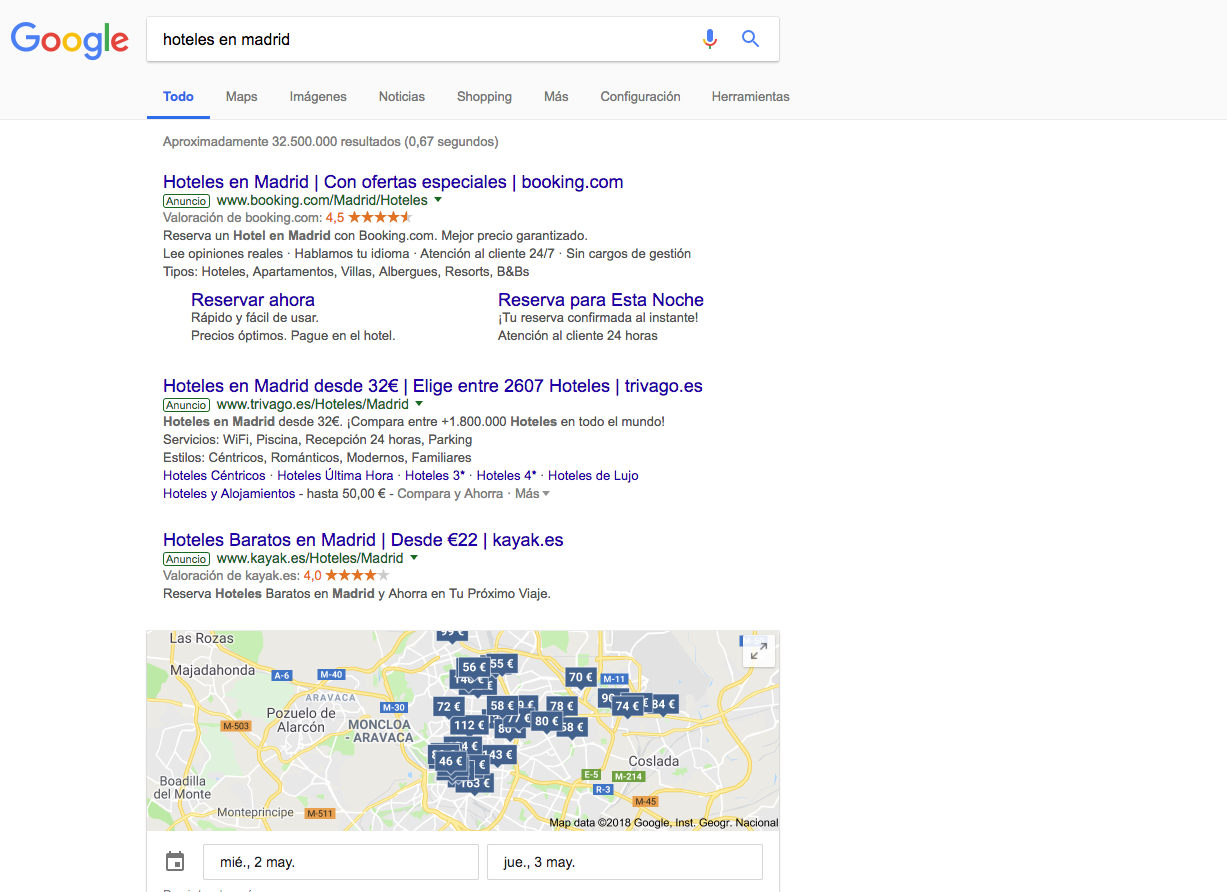Image resolution: width=1227 pixels, height=892 pixels.
Task: Click the search box containing 'hoteles en madrid'
Action: click(420, 40)
